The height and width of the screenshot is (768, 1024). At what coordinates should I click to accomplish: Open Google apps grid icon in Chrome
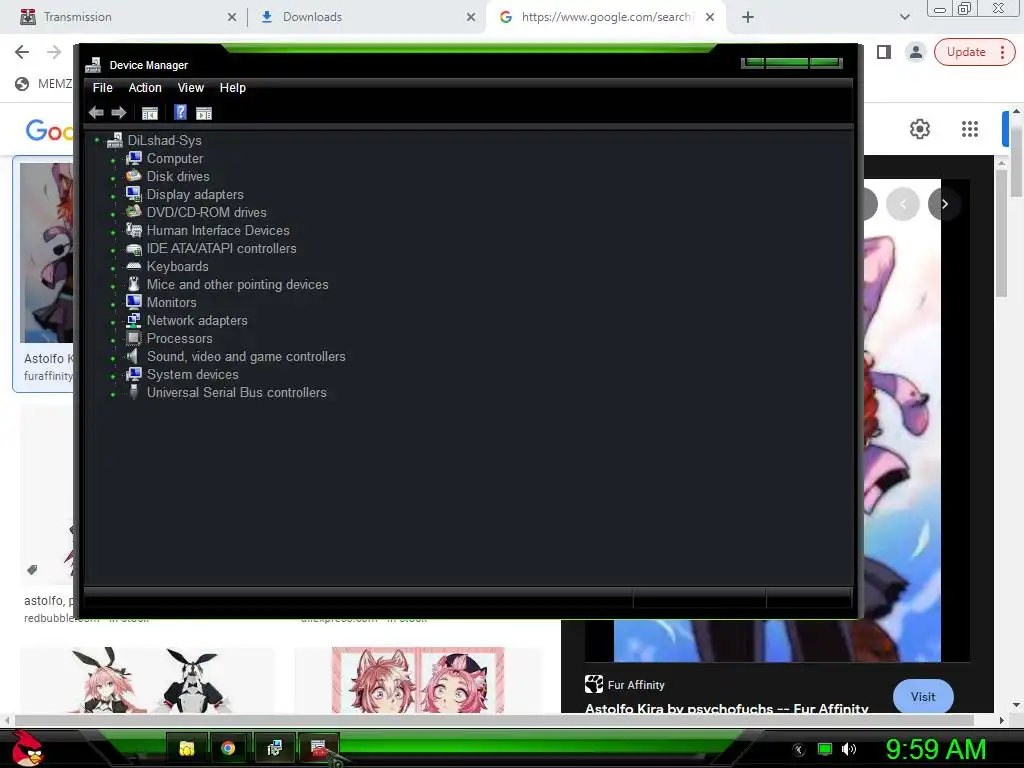tap(970, 129)
